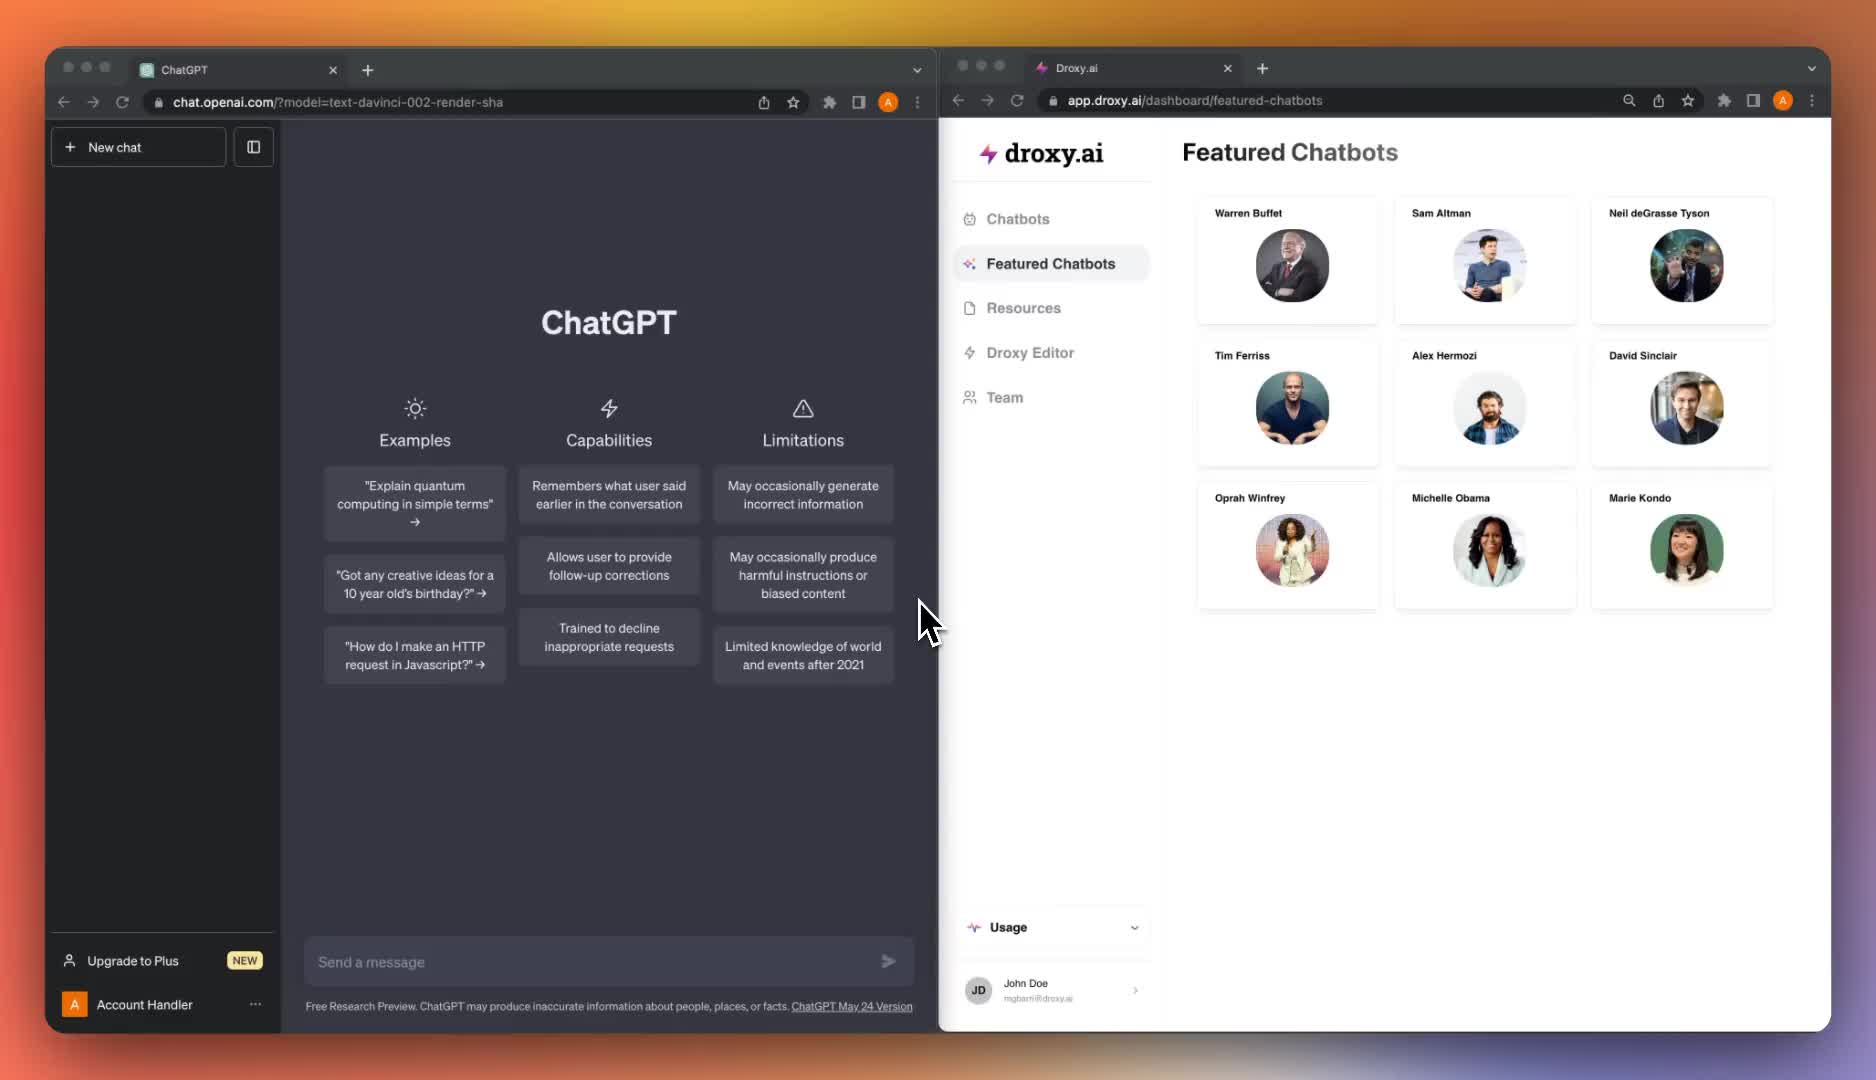The height and width of the screenshot is (1080, 1876).
Task: Open Account Handler options menu
Action: (x=255, y=1004)
